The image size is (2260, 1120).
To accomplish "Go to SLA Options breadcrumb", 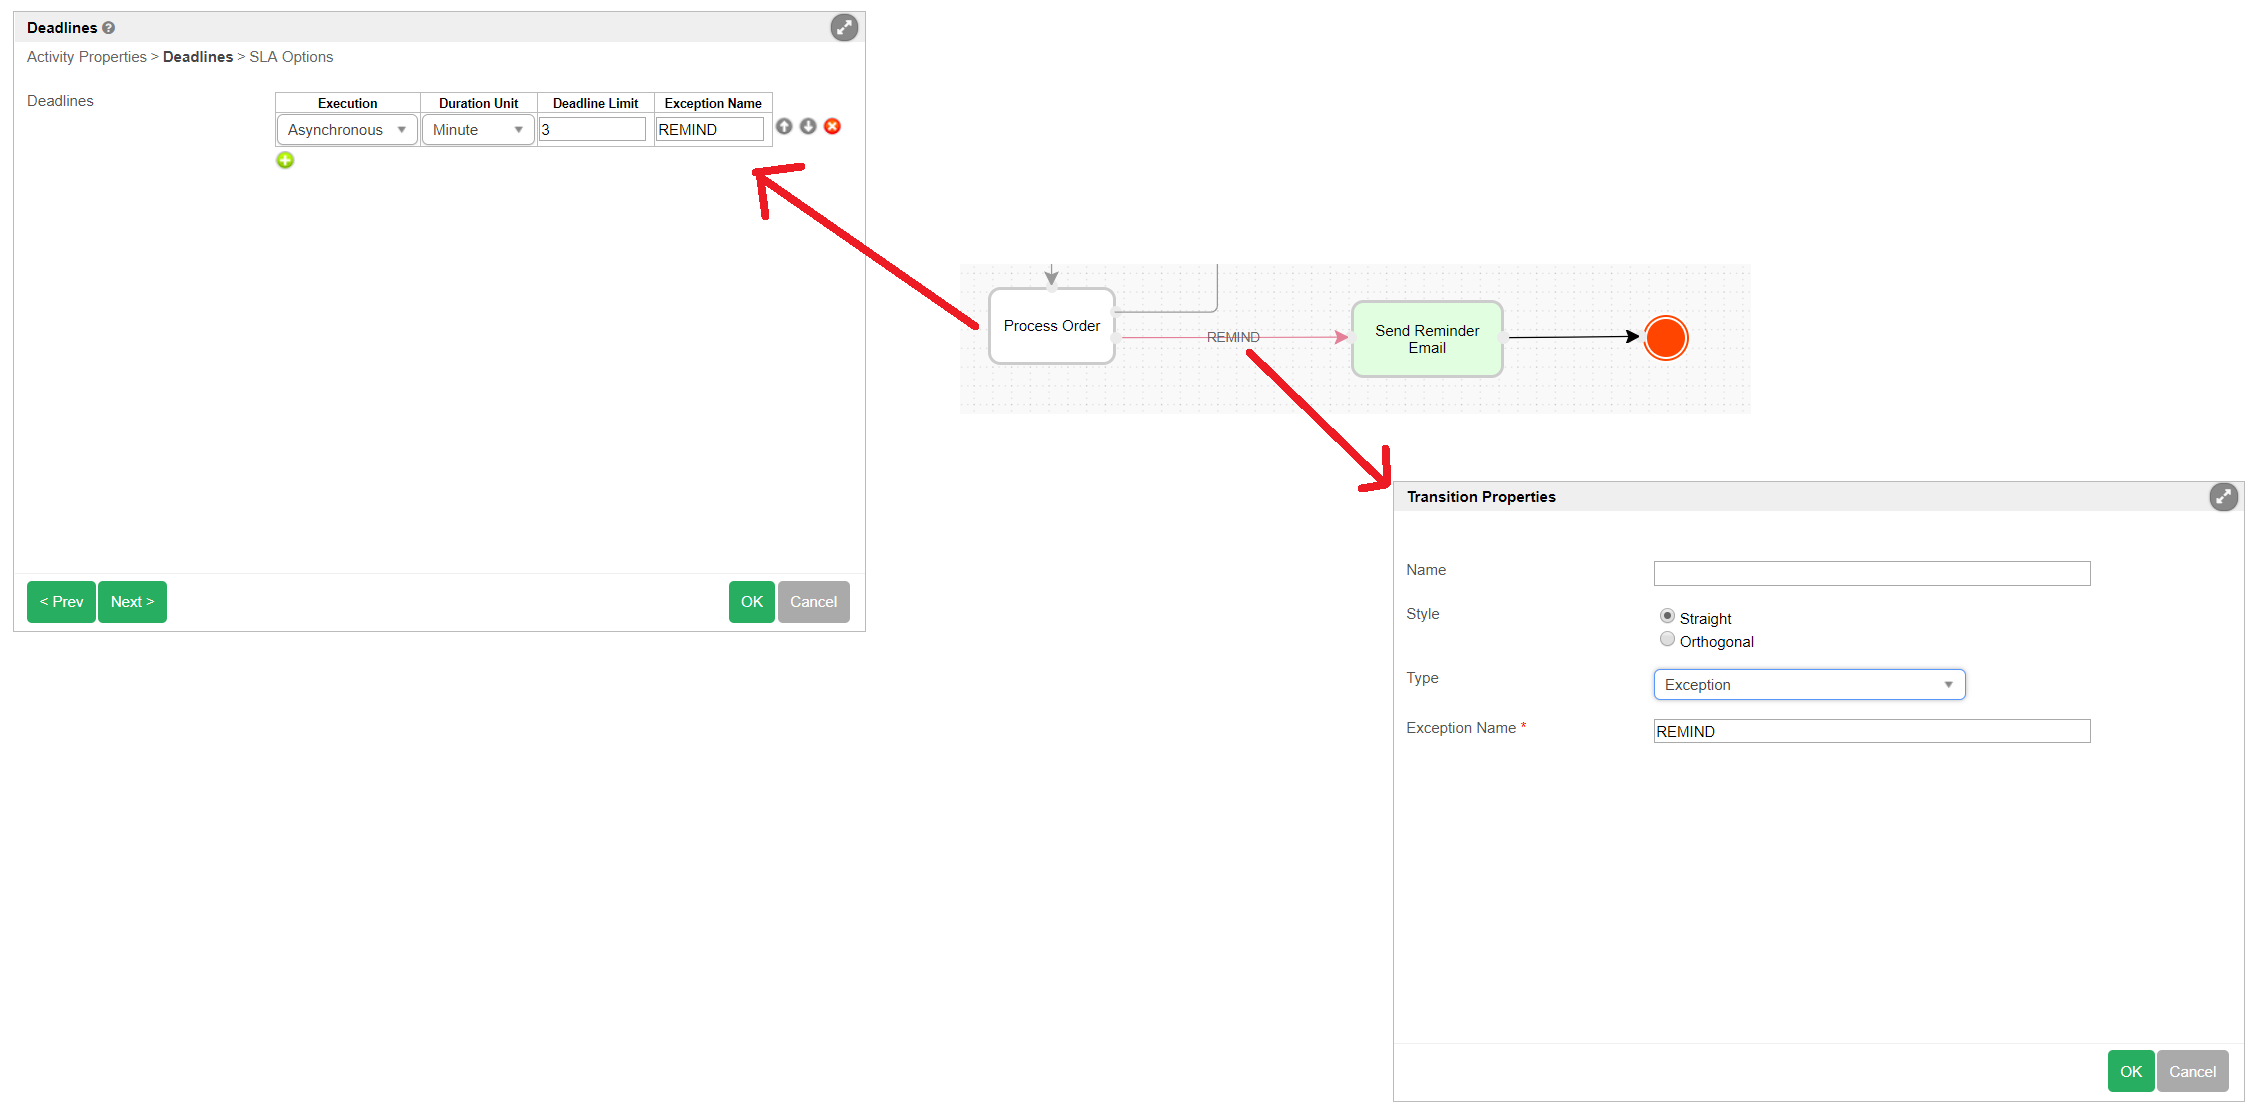I will point(291,57).
